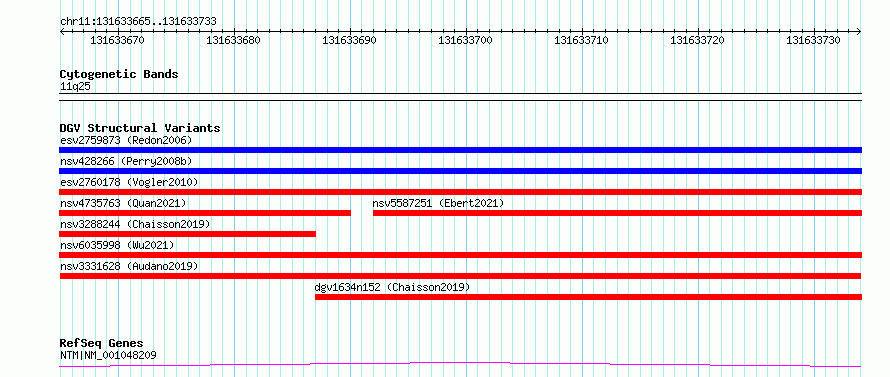Open the dgv1634n152 (Chaisson2019) variant

point(392,287)
